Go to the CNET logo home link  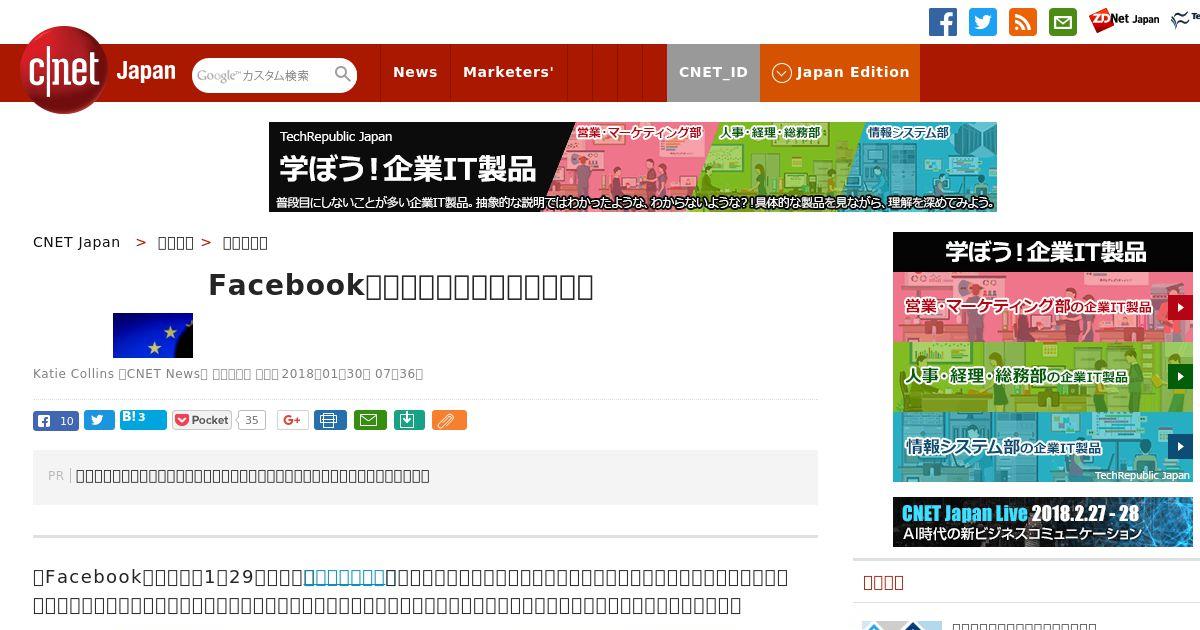click(64, 70)
